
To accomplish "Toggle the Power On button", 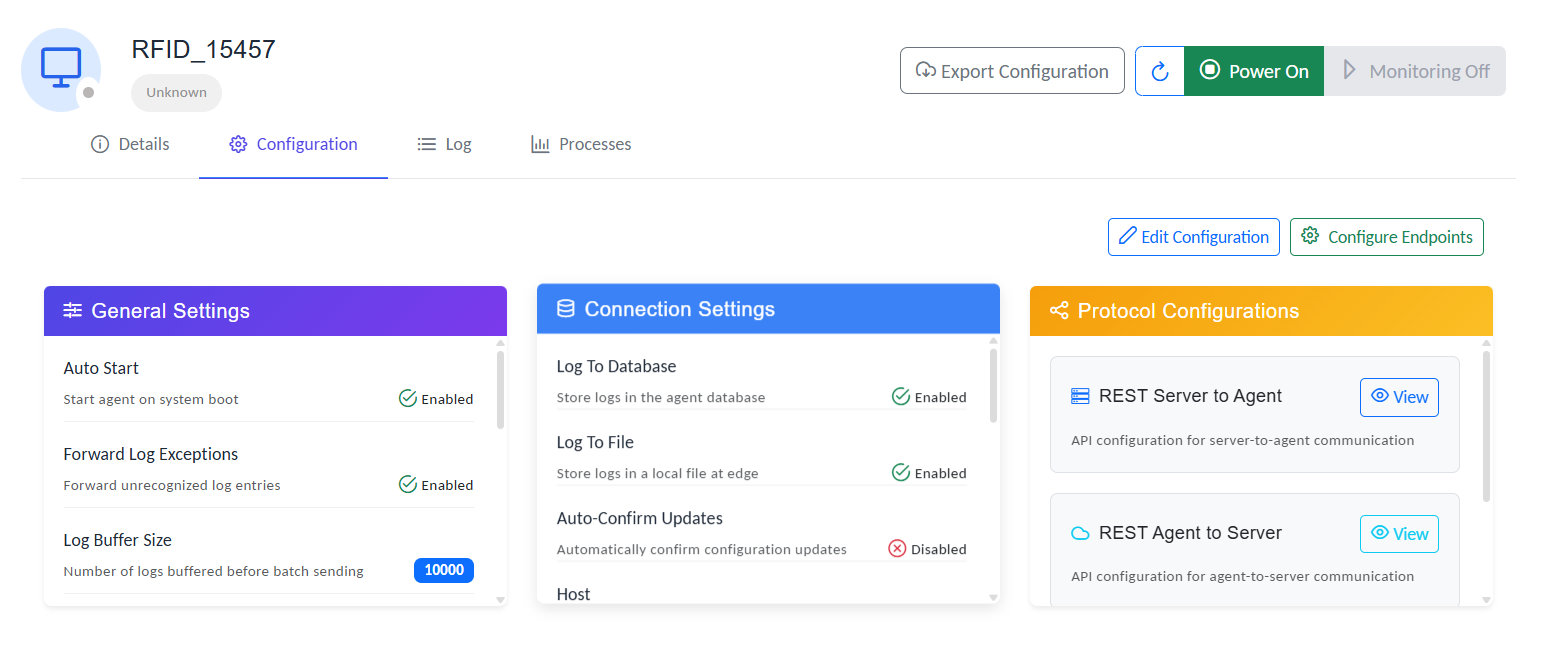I will (x=1254, y=71).
